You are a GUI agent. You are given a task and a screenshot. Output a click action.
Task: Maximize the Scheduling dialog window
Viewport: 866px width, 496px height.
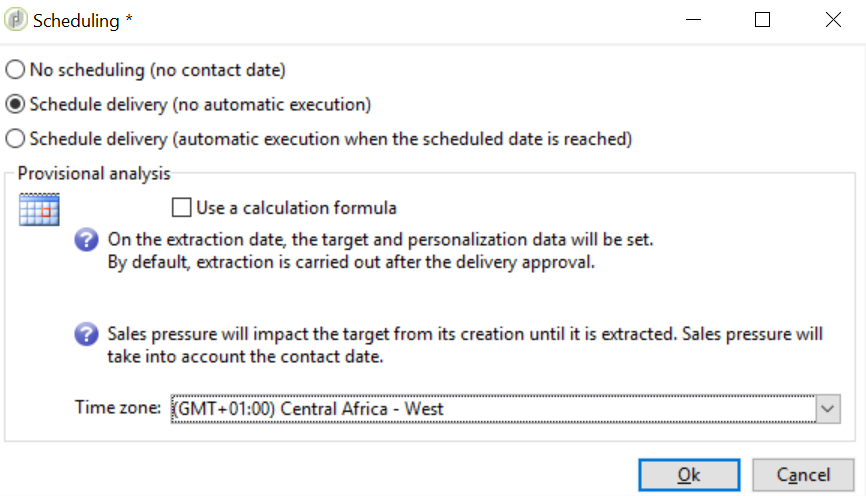click(x=762, y=20)
